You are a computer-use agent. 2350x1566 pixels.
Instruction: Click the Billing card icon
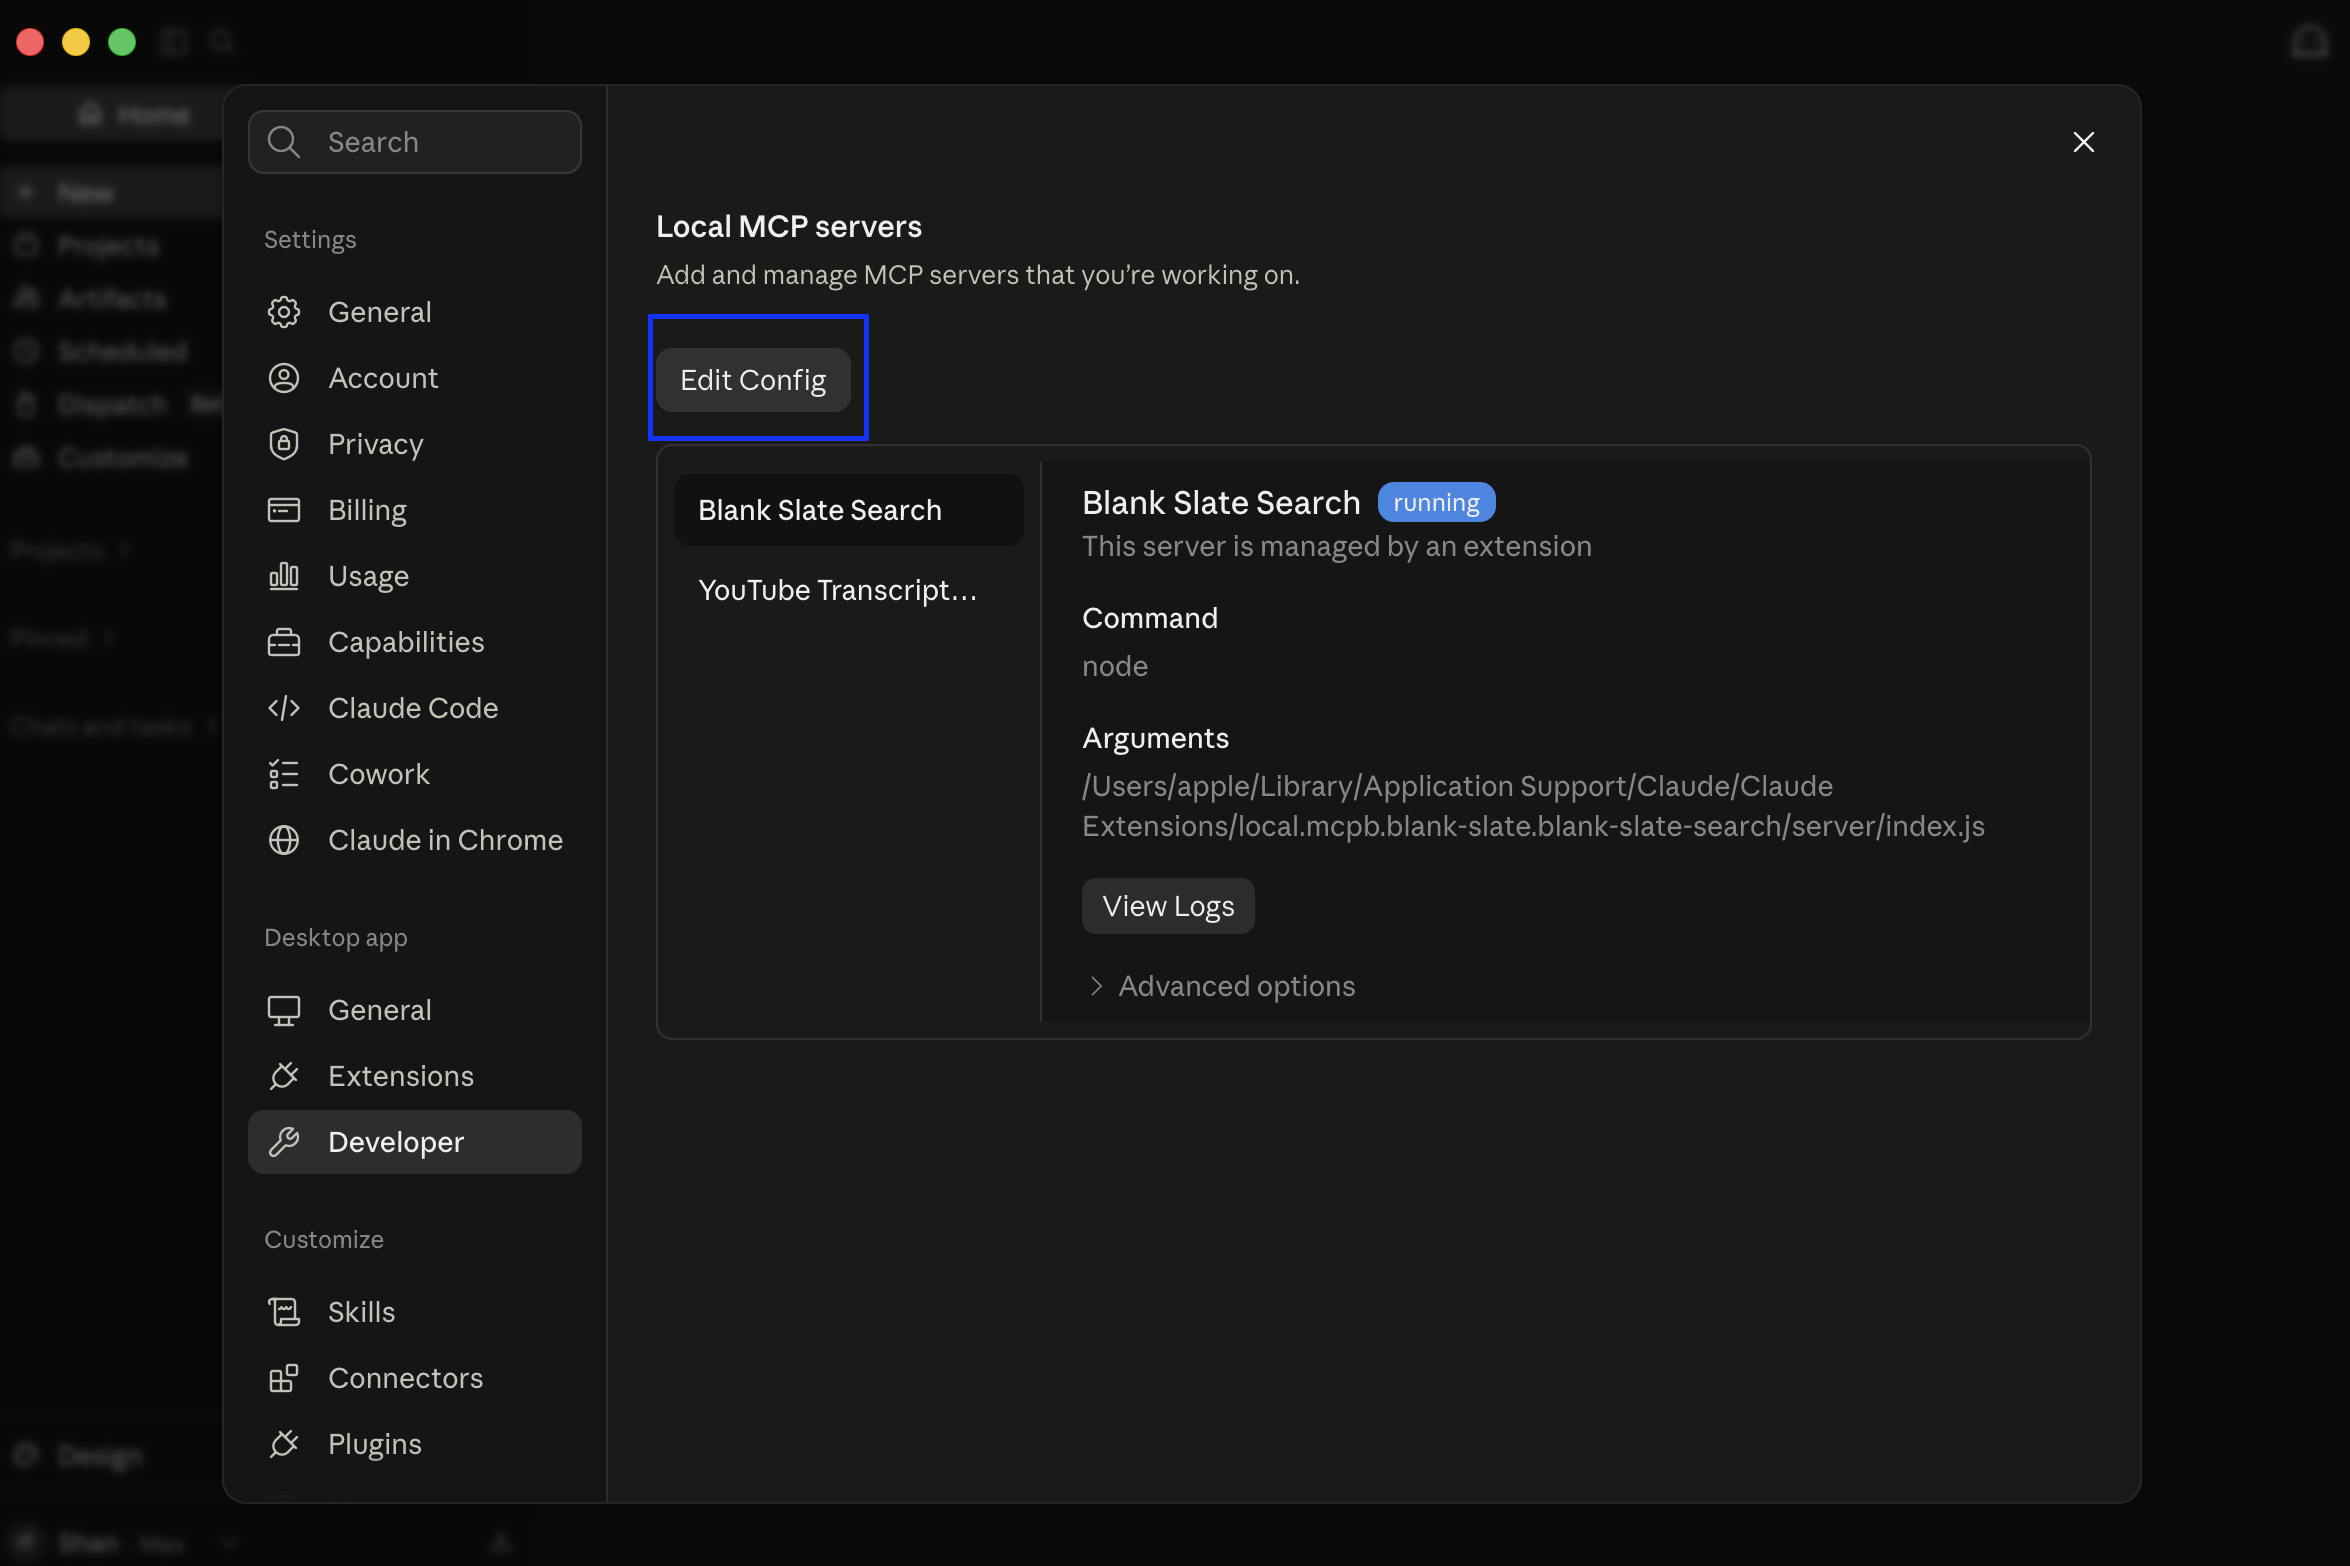pyautogui.click(x=284, y=510)
